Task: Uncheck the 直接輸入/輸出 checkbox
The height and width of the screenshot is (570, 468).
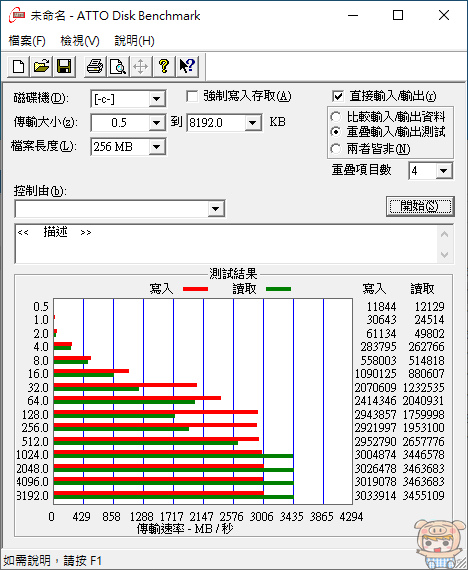Action: click(x=338, y=96)
